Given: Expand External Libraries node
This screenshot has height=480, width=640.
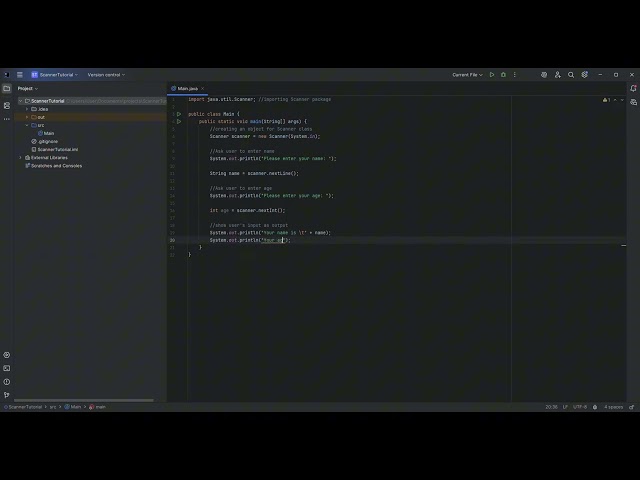Looking at the screenshot, I should tap(20, 158).
